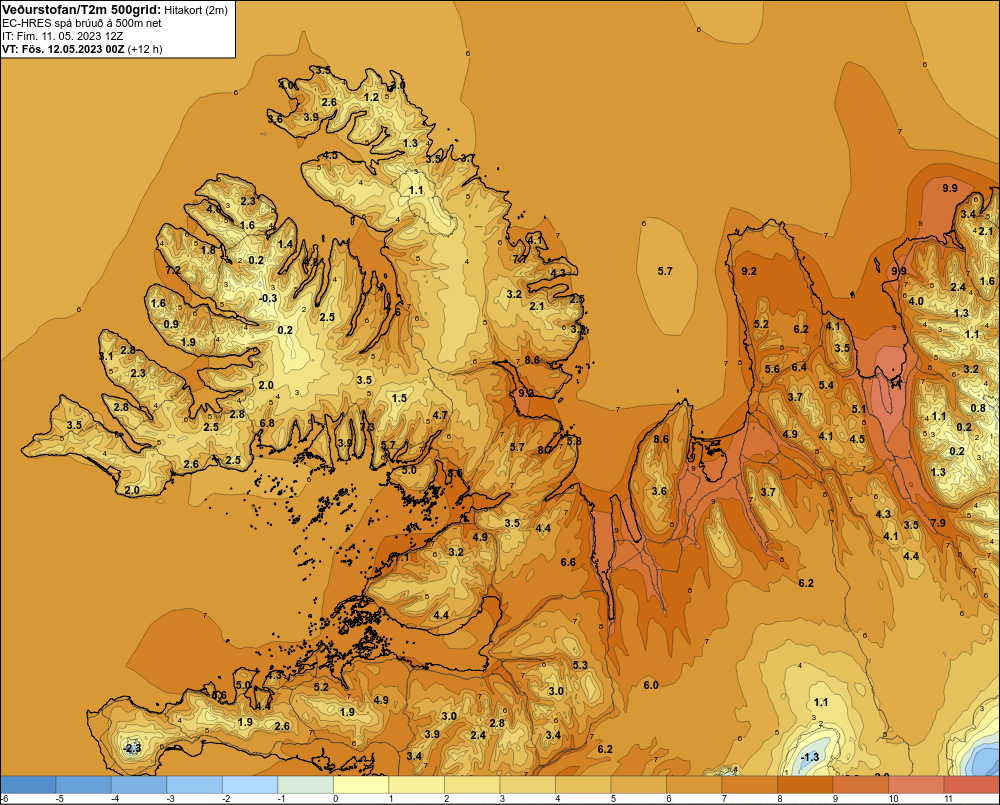Click the 'VT: Fös. 12.05.2023 00Z' valid time
Image resolution: width=1000 pixels, height=805 pixels.
click(63, 49)
